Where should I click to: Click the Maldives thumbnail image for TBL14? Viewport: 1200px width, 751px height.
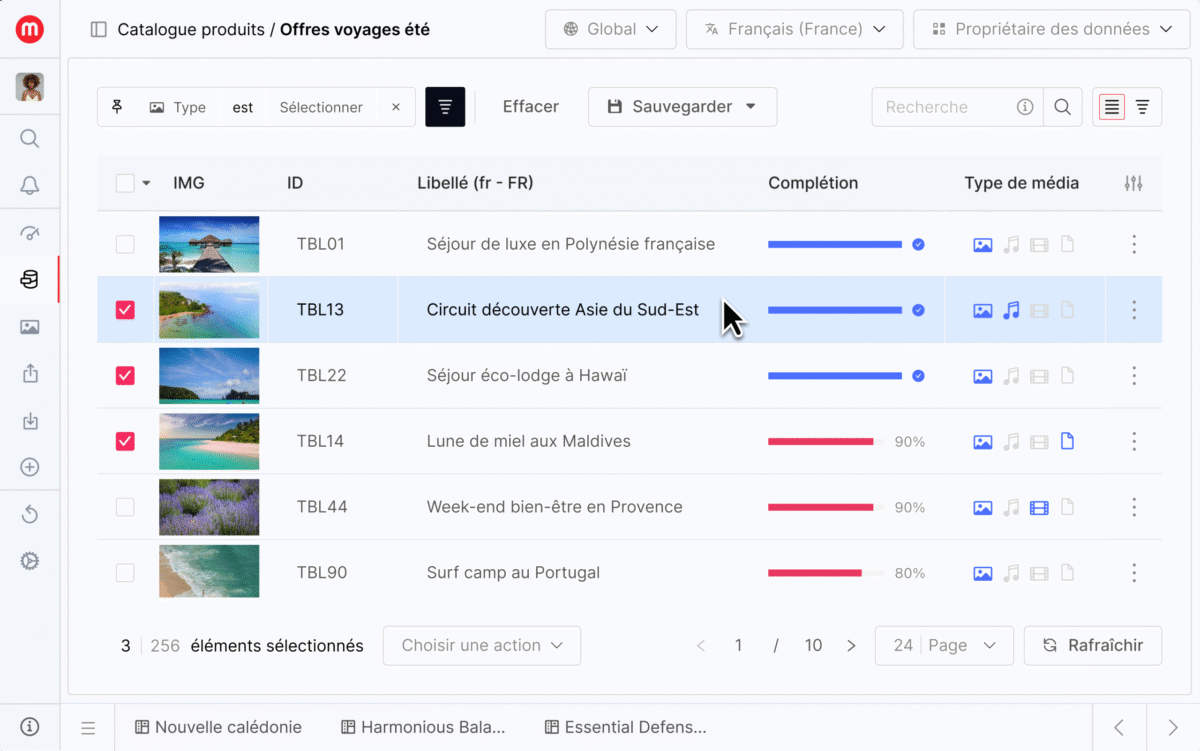(209, 441)
